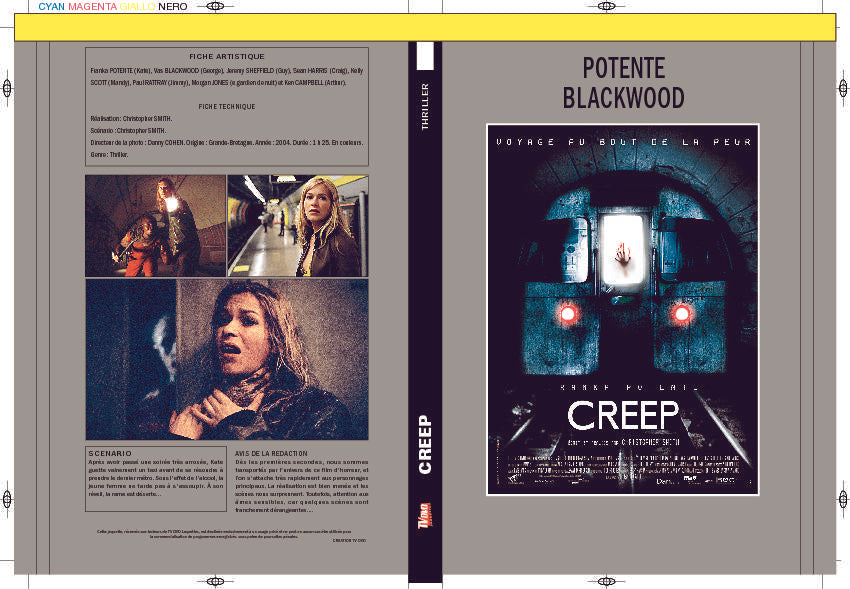Screen dimensions: 850x589
Task: Click the yellow banner strip at the top
Action: (x=425, y=27)
